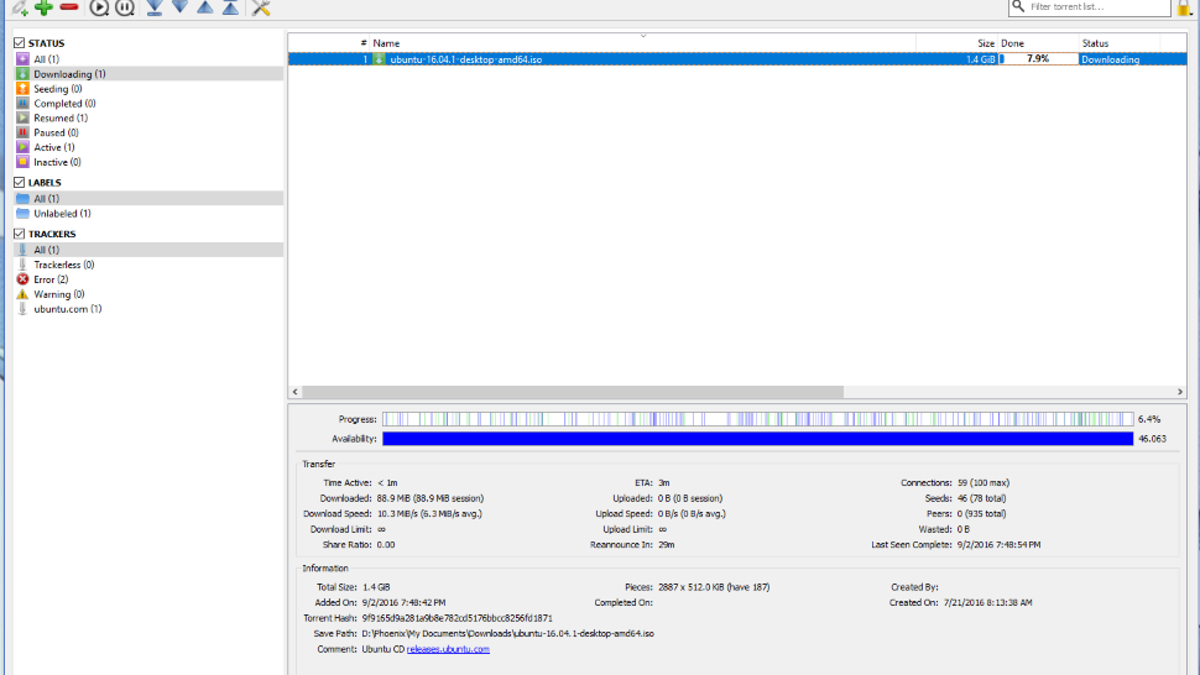This screenshot has height=675, width=1200.
Task: Click the Filter torrent list field
Action: (x=1089, y=7)
